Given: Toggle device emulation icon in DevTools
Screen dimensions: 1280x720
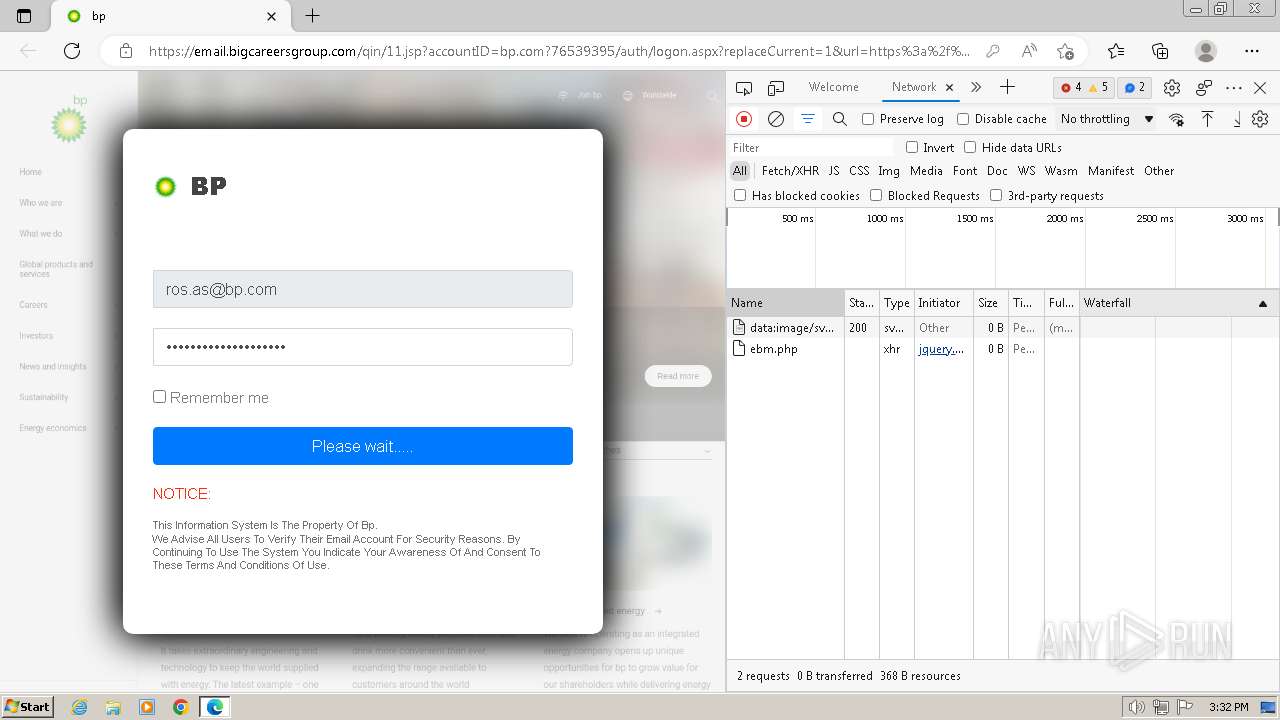Looking at the screenshot, I should pos(776,88).
